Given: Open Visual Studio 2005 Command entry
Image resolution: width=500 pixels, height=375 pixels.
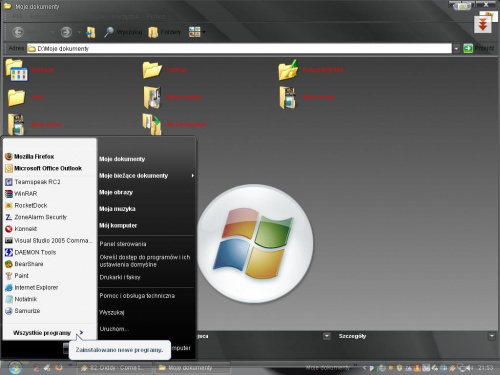Looking at the screenshot, I should [50, 240].
